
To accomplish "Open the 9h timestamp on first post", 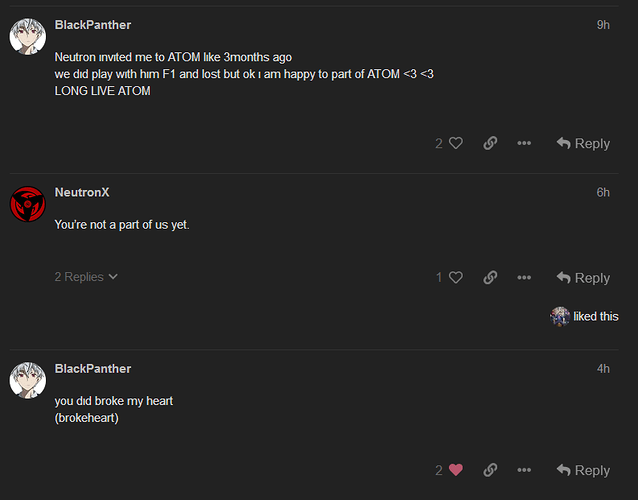I will tap(603, 25).
